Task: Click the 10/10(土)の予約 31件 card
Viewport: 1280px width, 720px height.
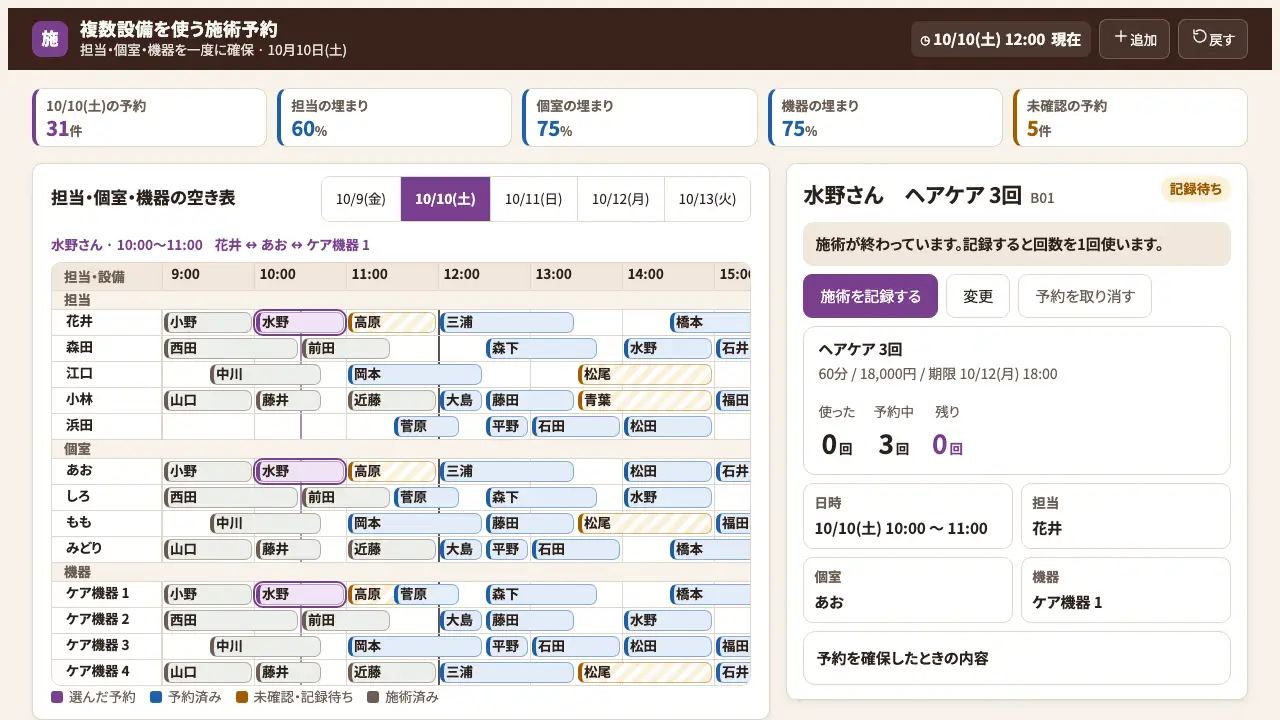Action: (x=150, y=118)
